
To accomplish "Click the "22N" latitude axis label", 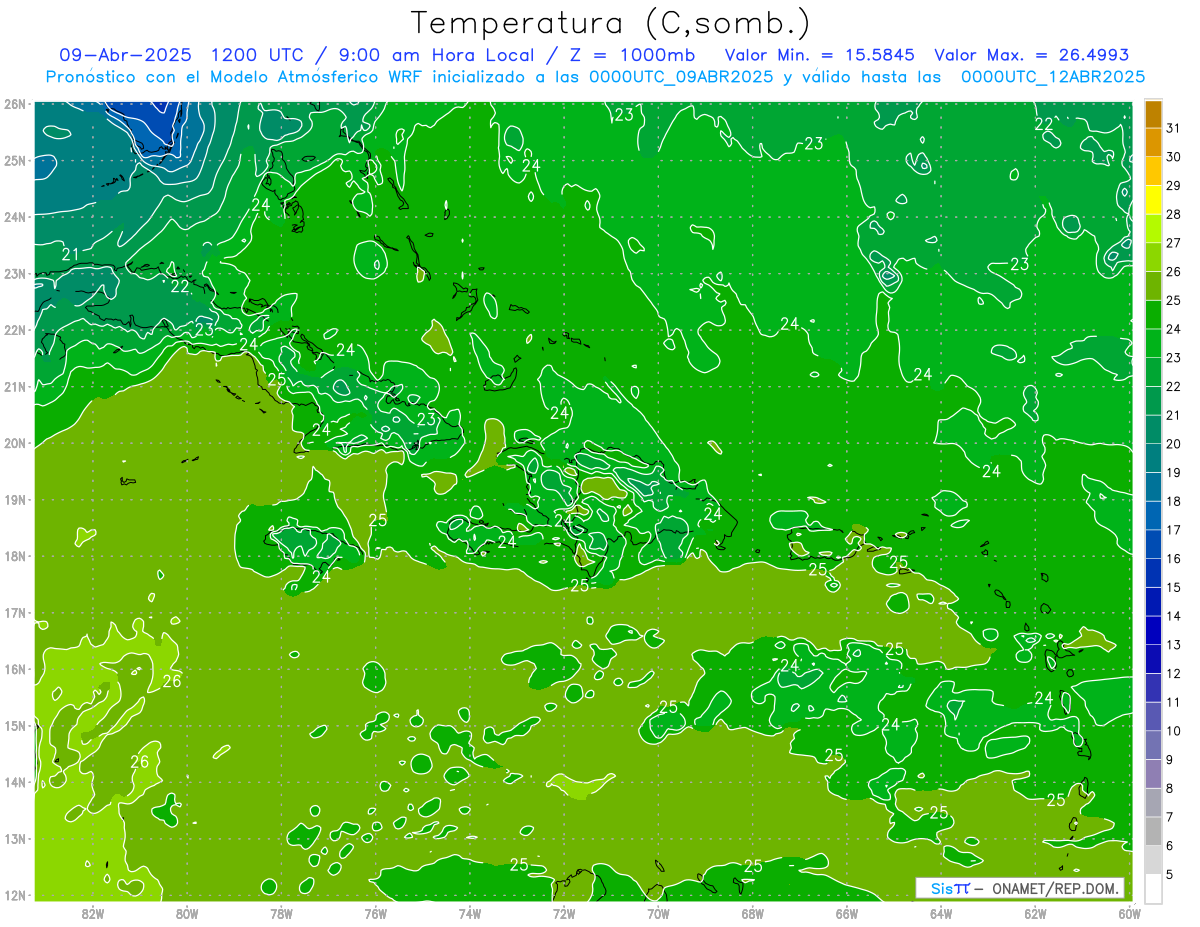I will pyautogui.click(x=14, y=330).
